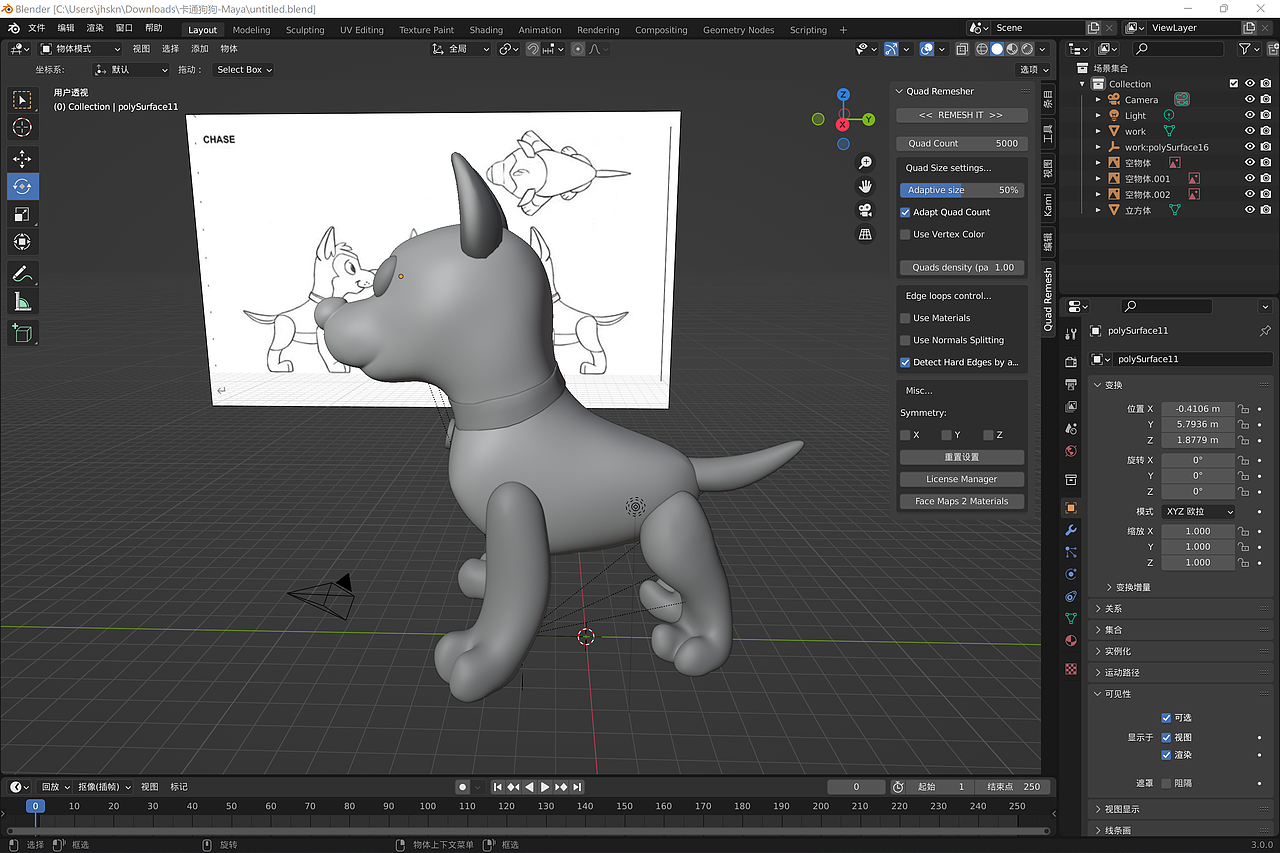
Task: Switch to Shading workspace tab
Action: pyautogui.click(x=486, y=30)
